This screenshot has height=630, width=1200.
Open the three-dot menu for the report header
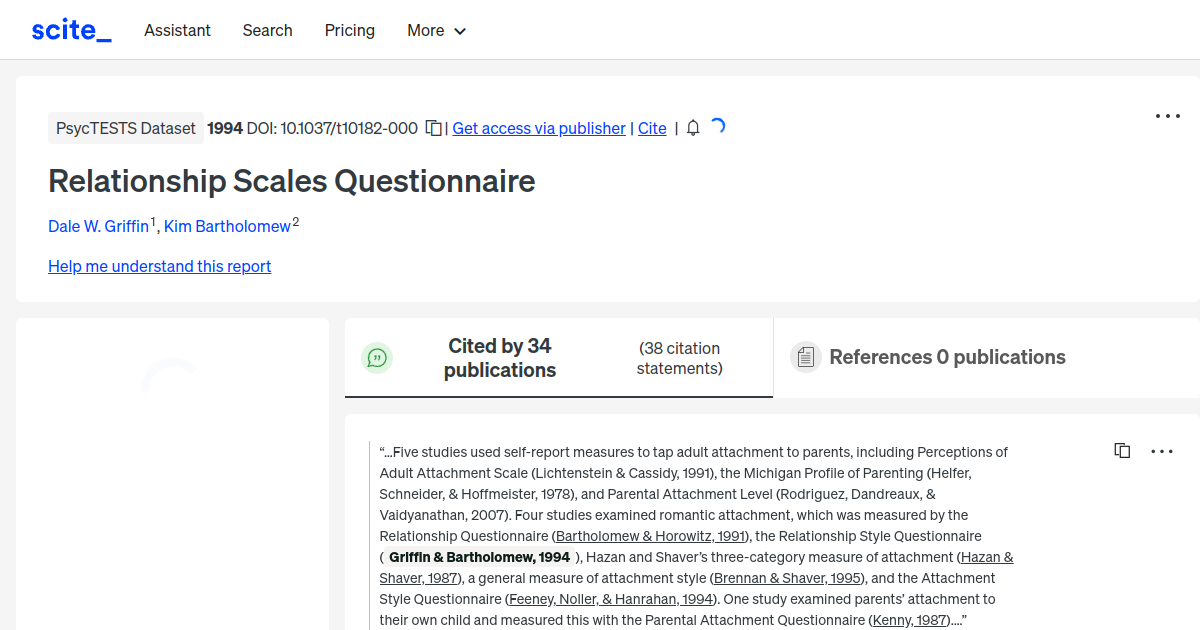(x=1167, y=116)
